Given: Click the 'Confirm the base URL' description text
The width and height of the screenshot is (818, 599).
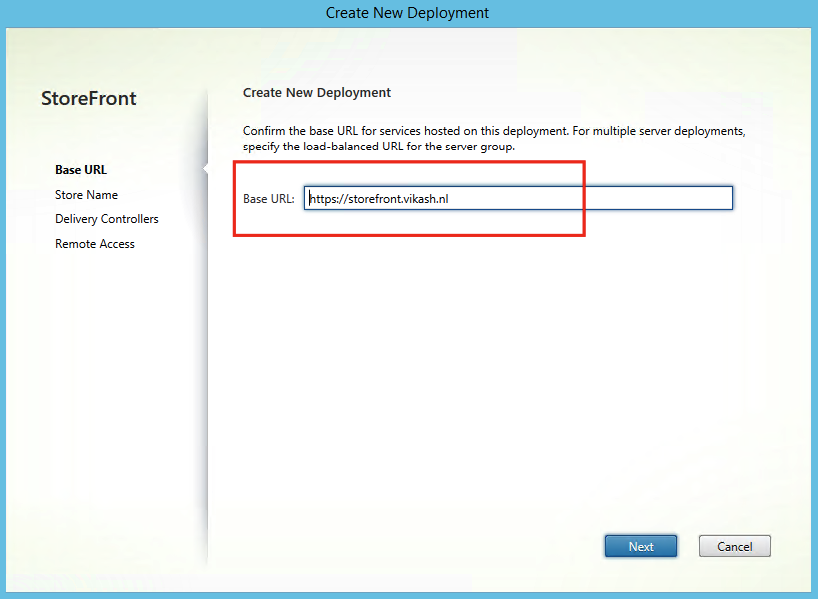Looking at the screenshot, I should click(494, 138).
